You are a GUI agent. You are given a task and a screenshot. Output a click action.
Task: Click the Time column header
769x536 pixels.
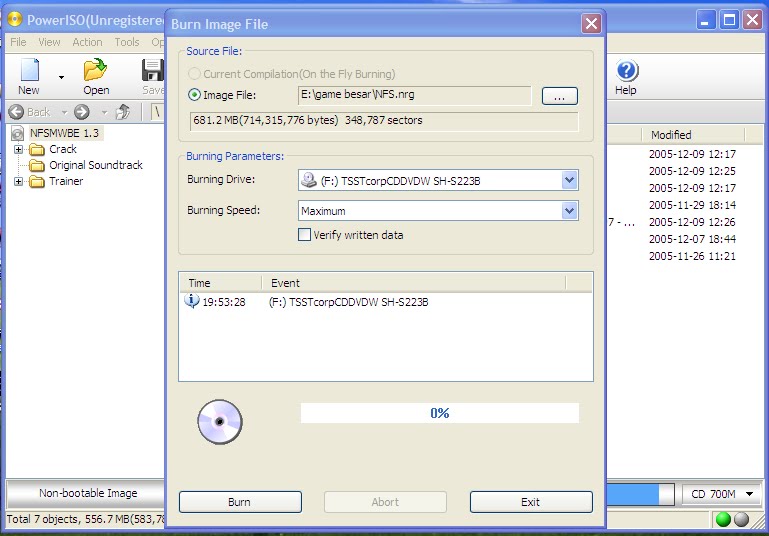220,283
